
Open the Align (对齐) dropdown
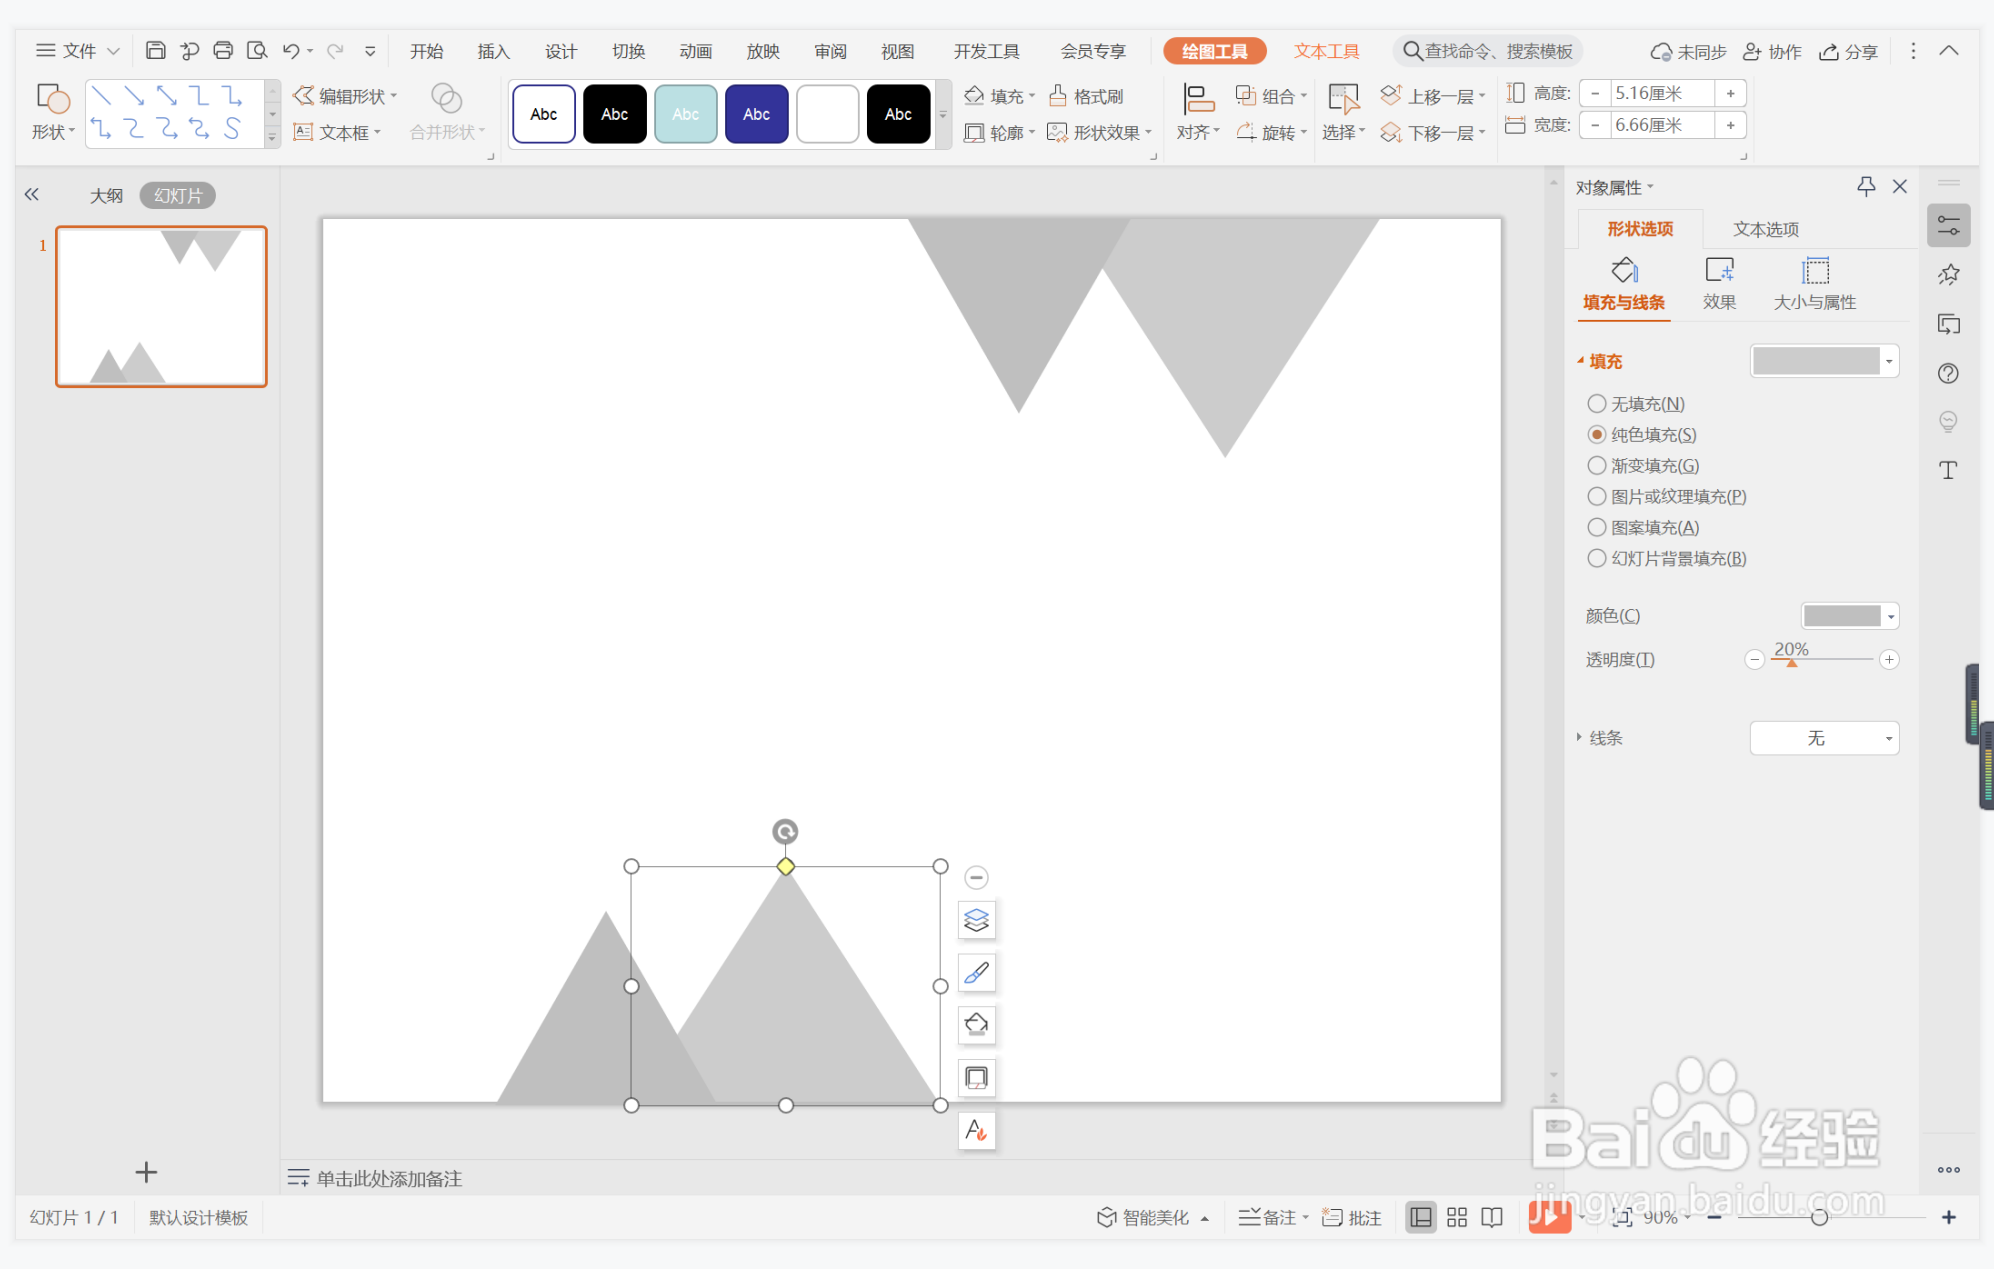[x=1198, y=112]
